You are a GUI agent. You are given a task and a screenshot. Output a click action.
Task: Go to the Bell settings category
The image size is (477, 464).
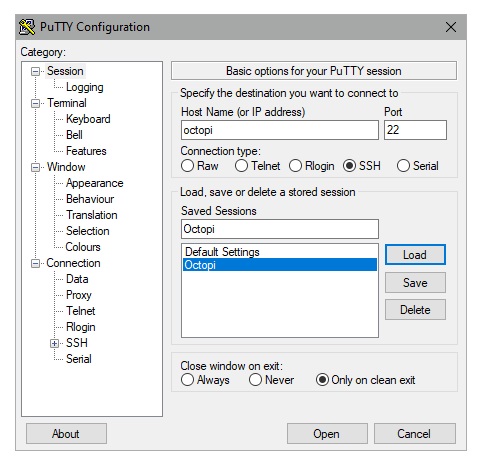click(x=74, y=135)
